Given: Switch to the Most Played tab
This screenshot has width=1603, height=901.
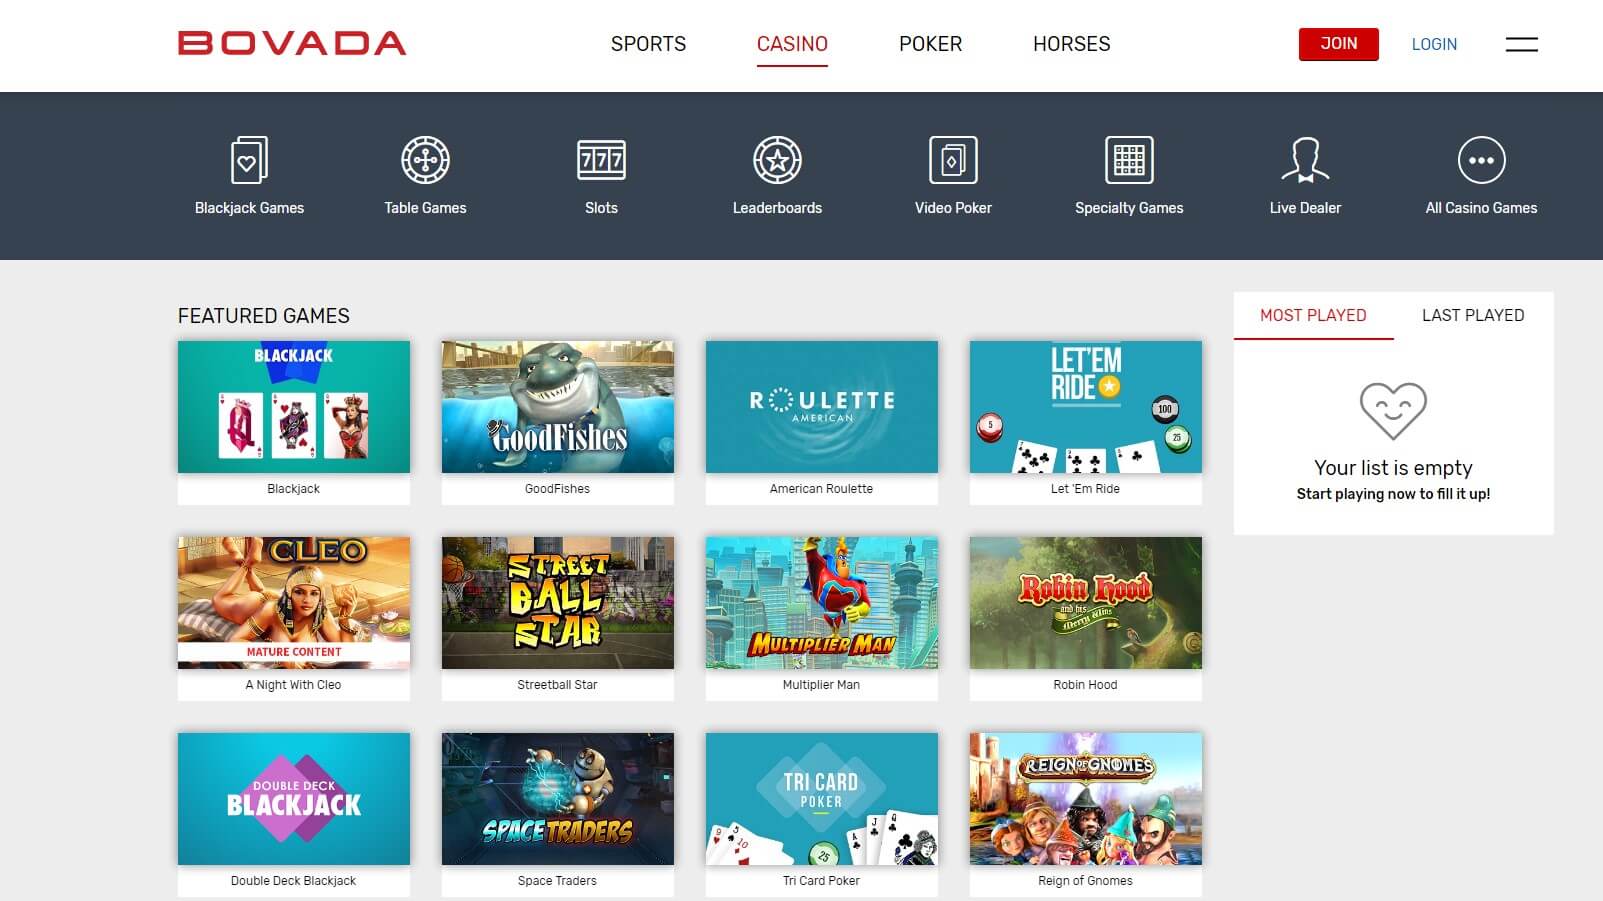Looking at the screenshot, I should click(x=1313, y=315).
